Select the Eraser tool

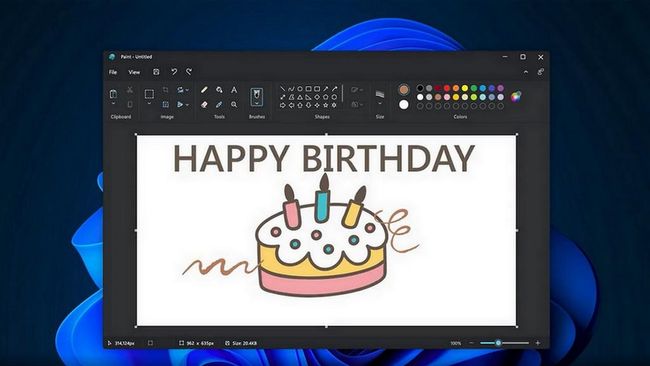[x=204, y=104]
